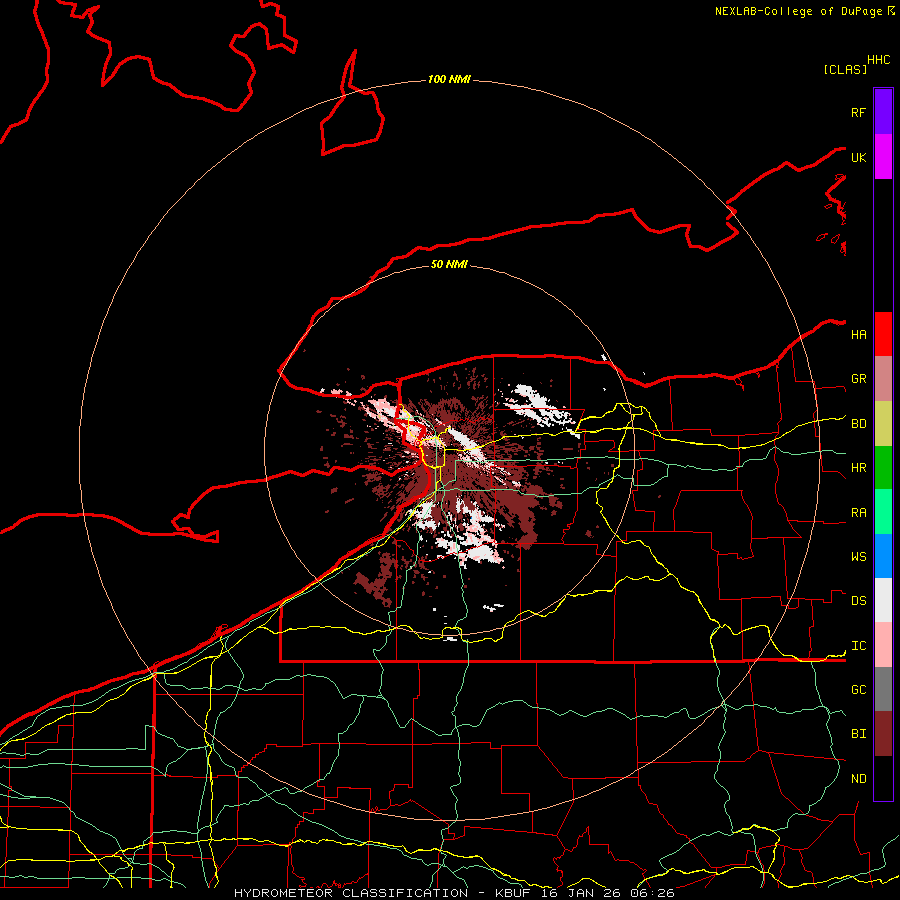Pick the RA light green legend swatch

883,512
